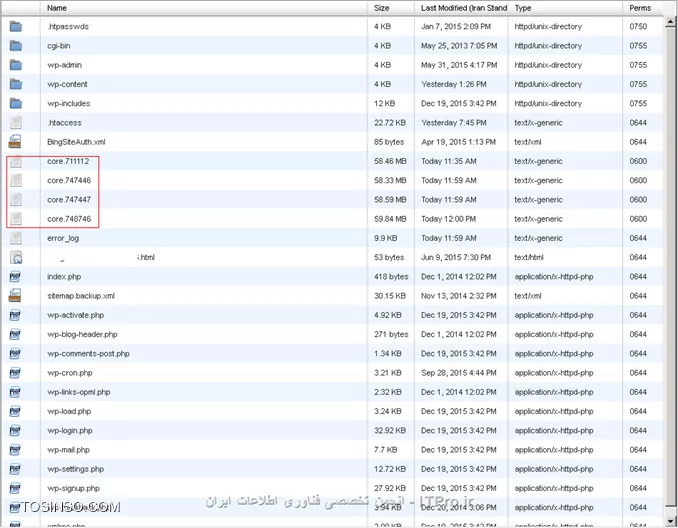Select the .htaccess file name
This screenshot has width=678, height=528.
pyautogui.click(x=64, y=123)
